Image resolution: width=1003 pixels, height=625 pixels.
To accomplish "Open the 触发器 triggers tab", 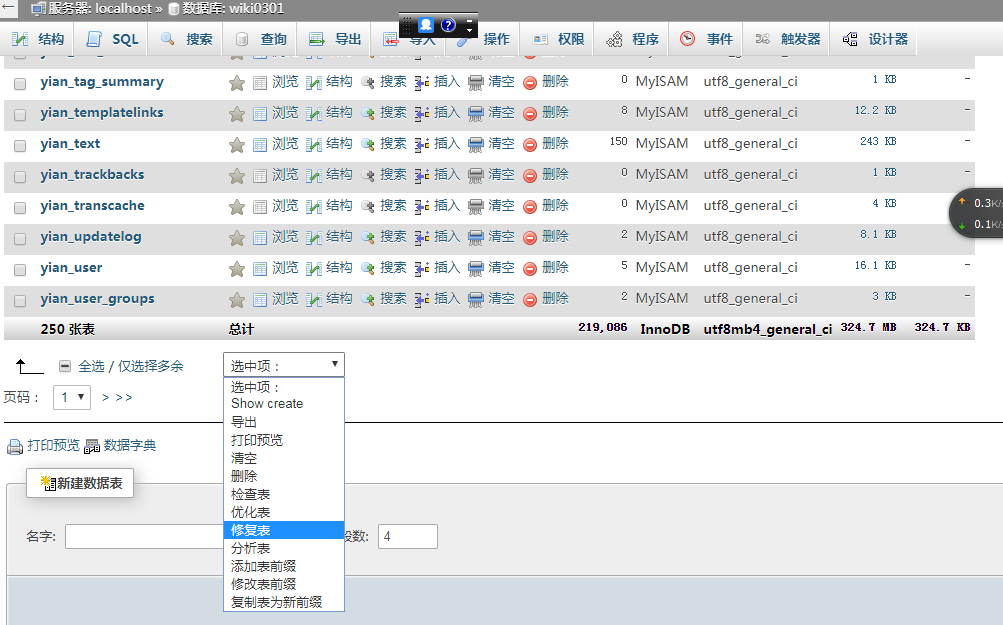I will pyautogui.click(x=787, y=39).
